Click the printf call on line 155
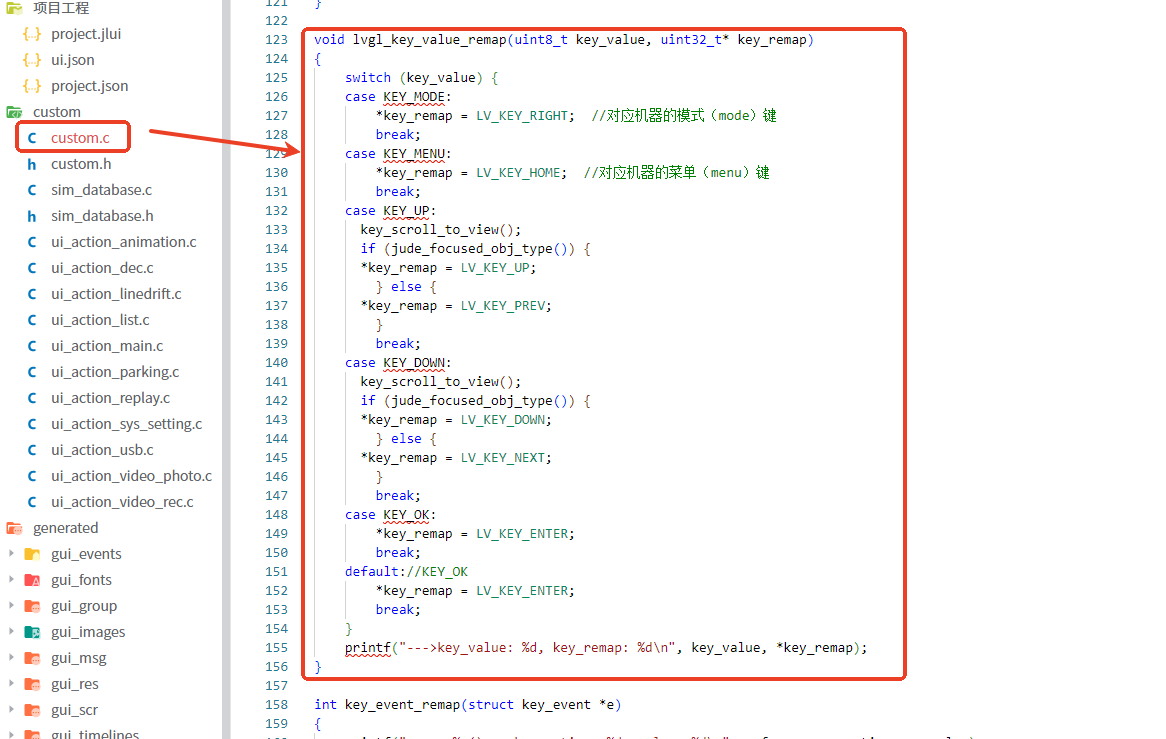Viewport: 1166px width, 739px height. (368, 648)
